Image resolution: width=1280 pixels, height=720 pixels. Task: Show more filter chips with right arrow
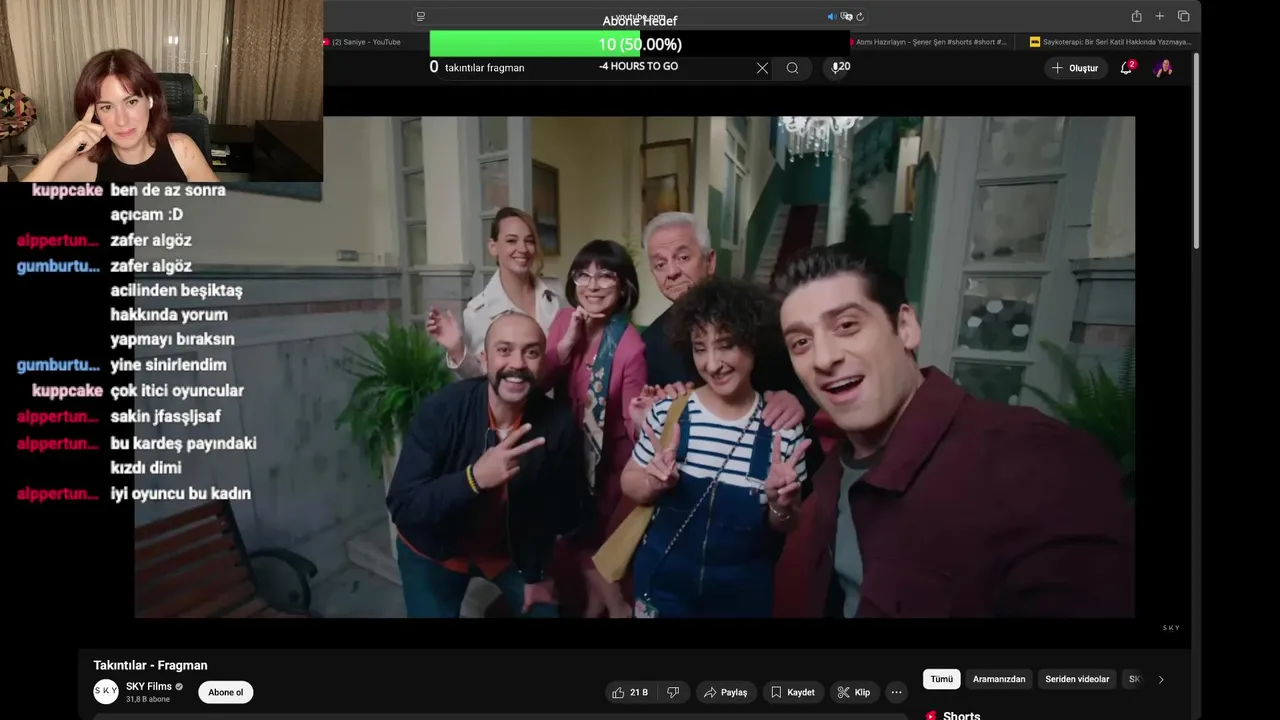(x=1161, y=679)
